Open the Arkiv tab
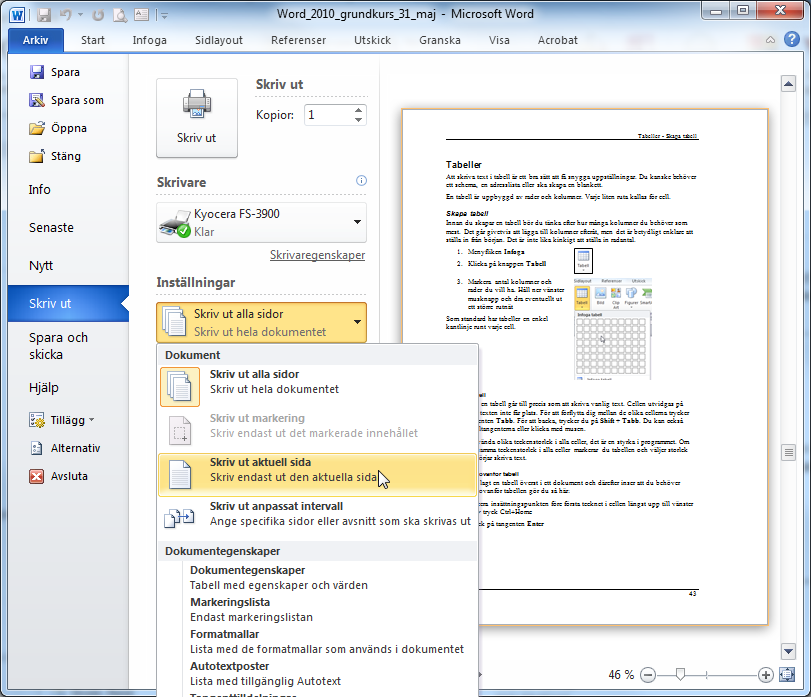 coord(35,40)
